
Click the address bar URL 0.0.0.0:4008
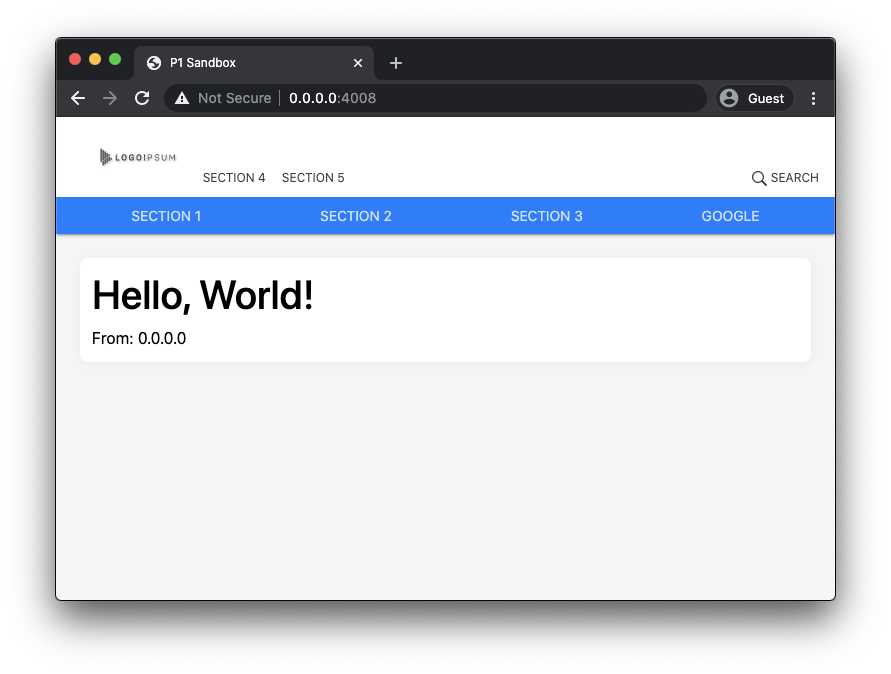[332, 98]
